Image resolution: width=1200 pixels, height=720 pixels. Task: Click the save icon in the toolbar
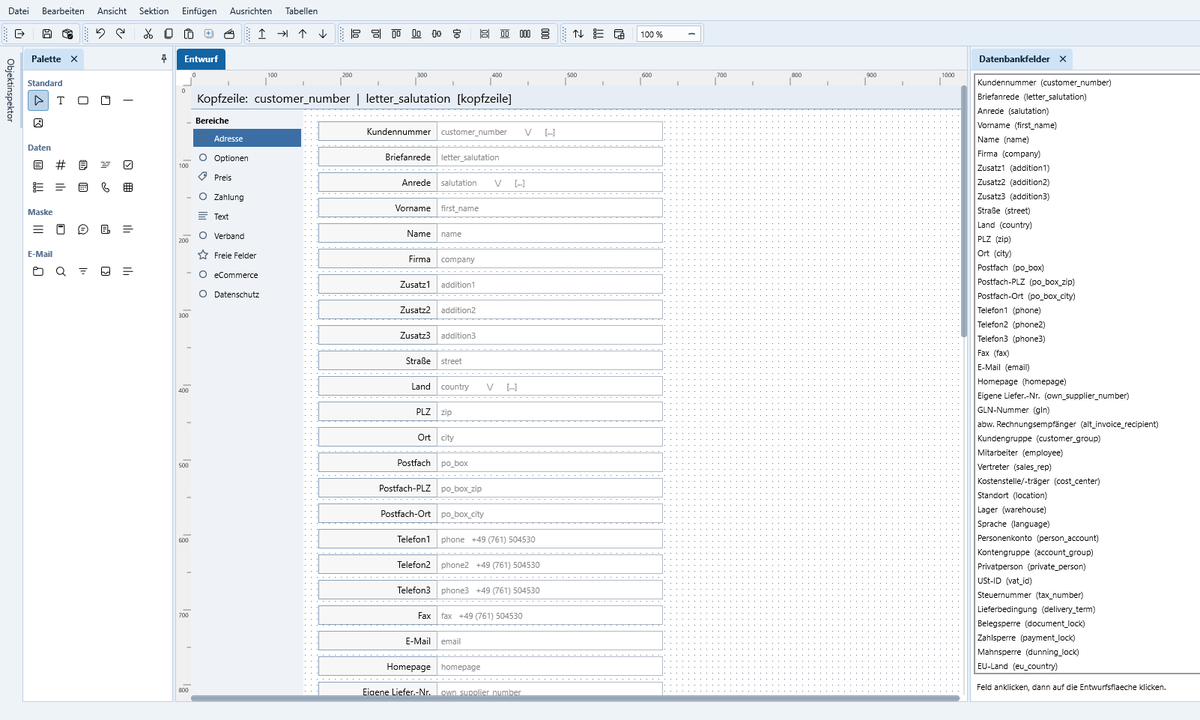coord(47,34)
